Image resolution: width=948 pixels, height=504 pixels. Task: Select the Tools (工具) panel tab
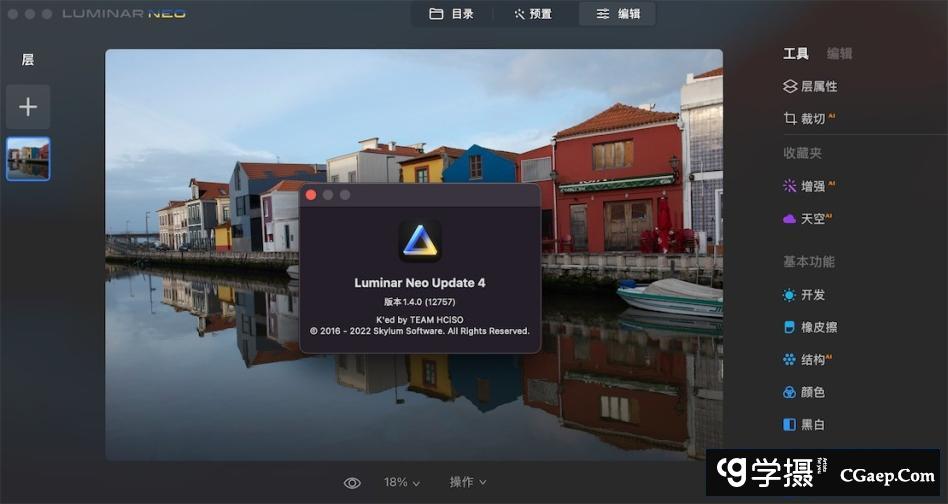(x=795, y=54)
